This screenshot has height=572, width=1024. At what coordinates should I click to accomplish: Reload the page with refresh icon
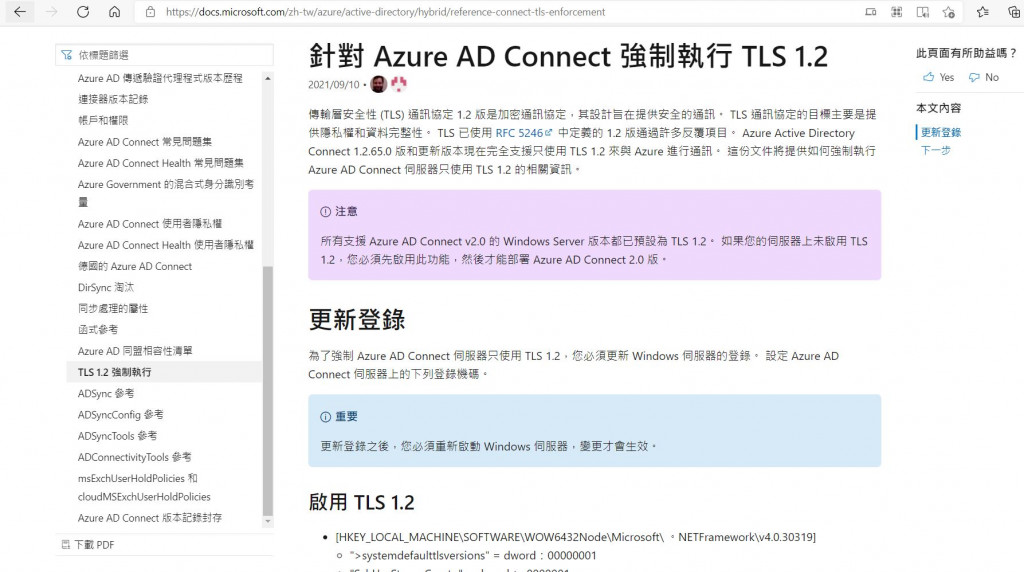83,12
